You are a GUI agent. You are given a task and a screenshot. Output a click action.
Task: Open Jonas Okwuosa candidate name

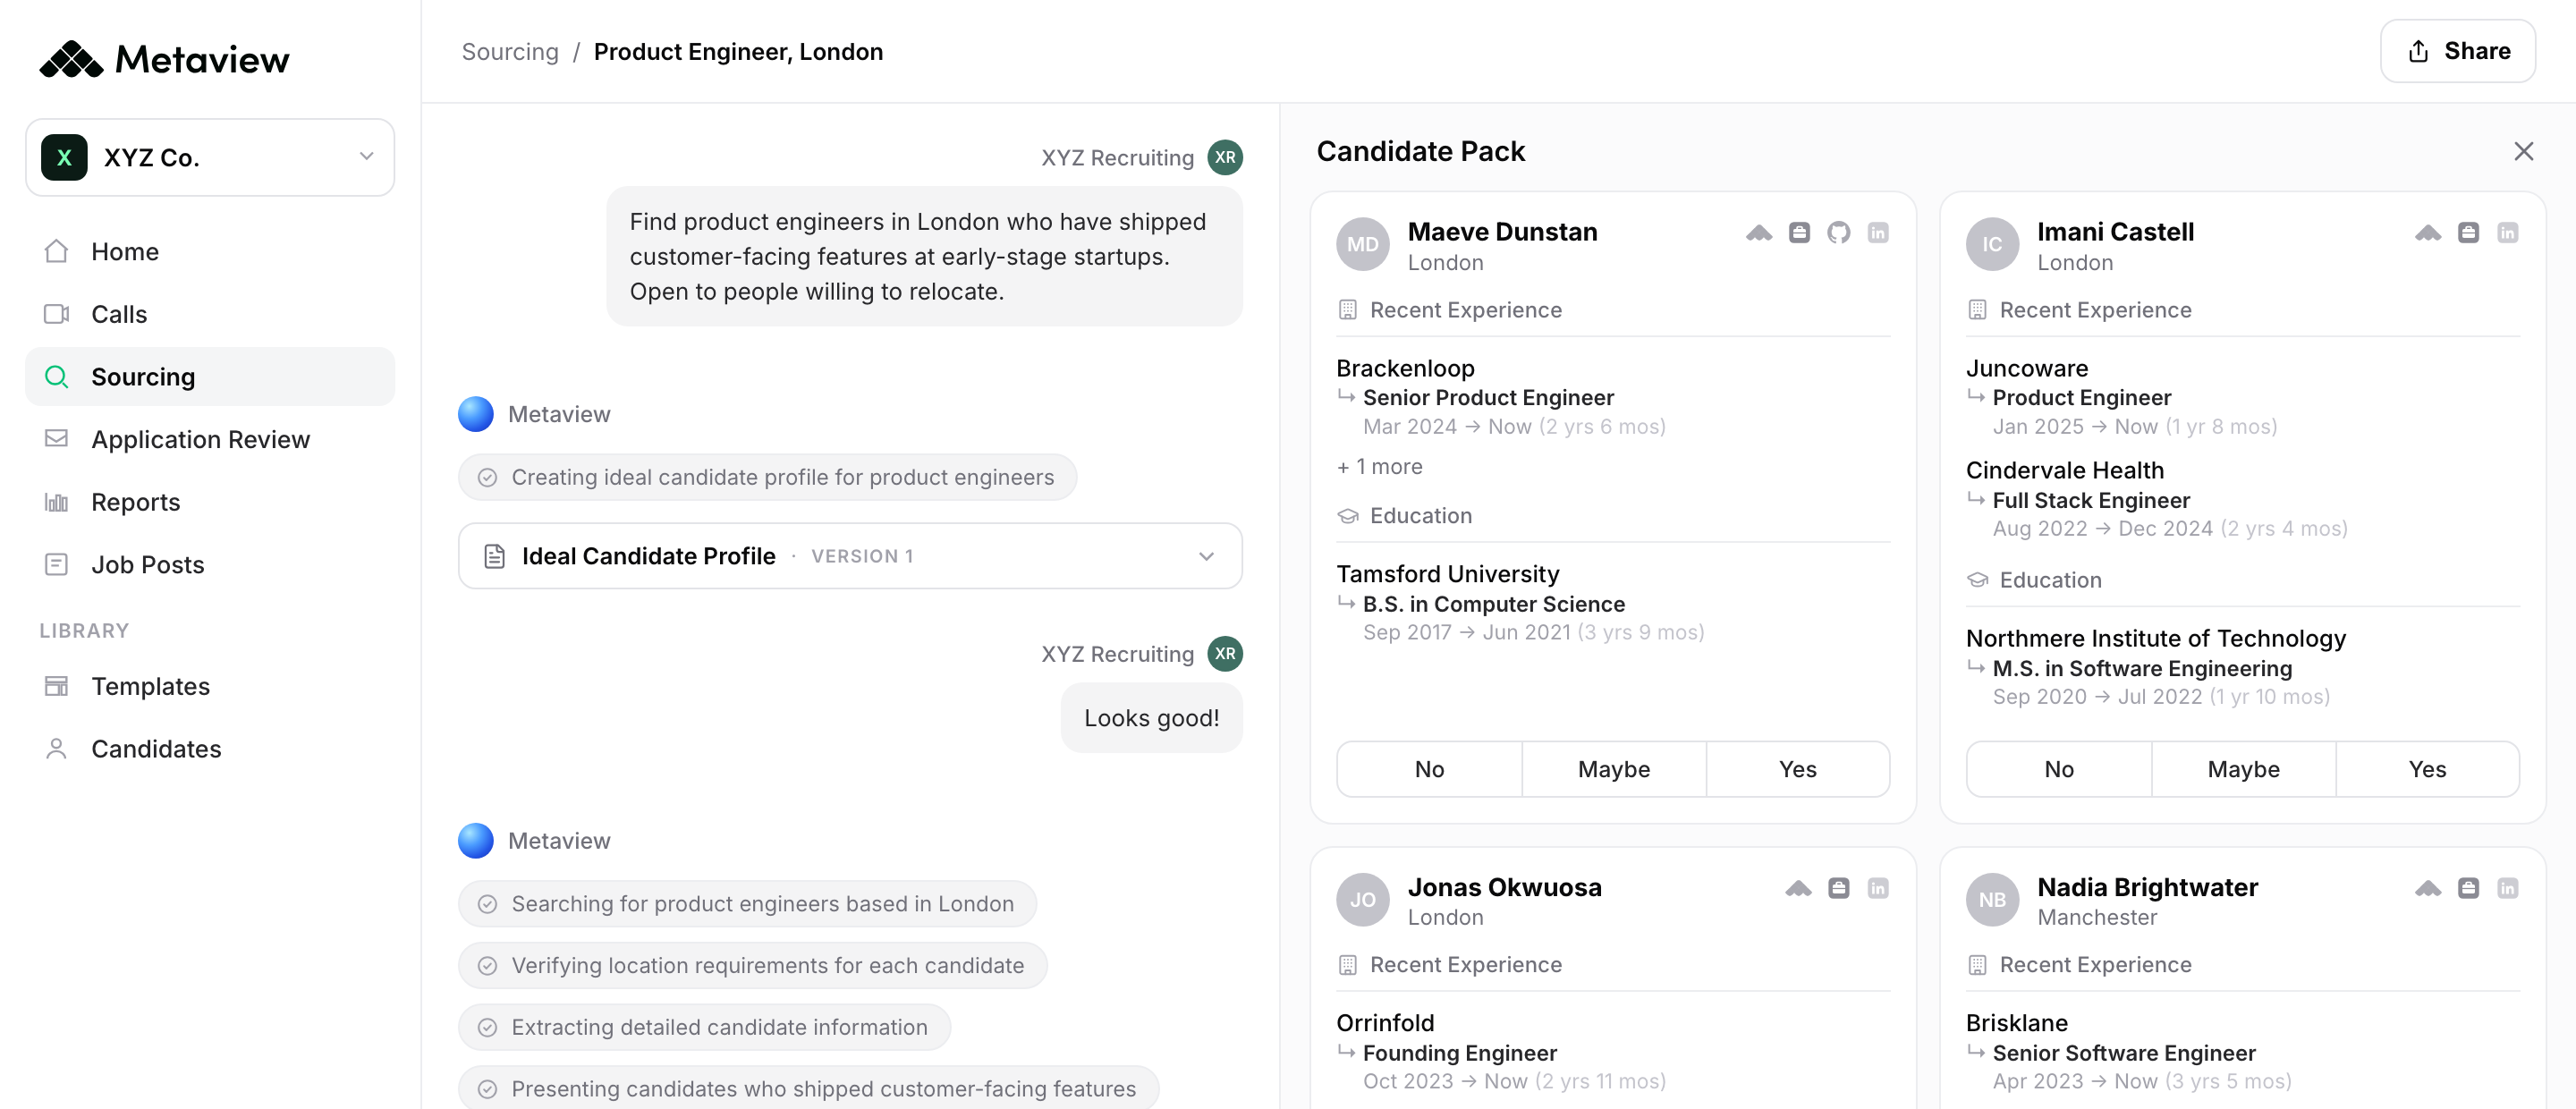point(1504,887)
